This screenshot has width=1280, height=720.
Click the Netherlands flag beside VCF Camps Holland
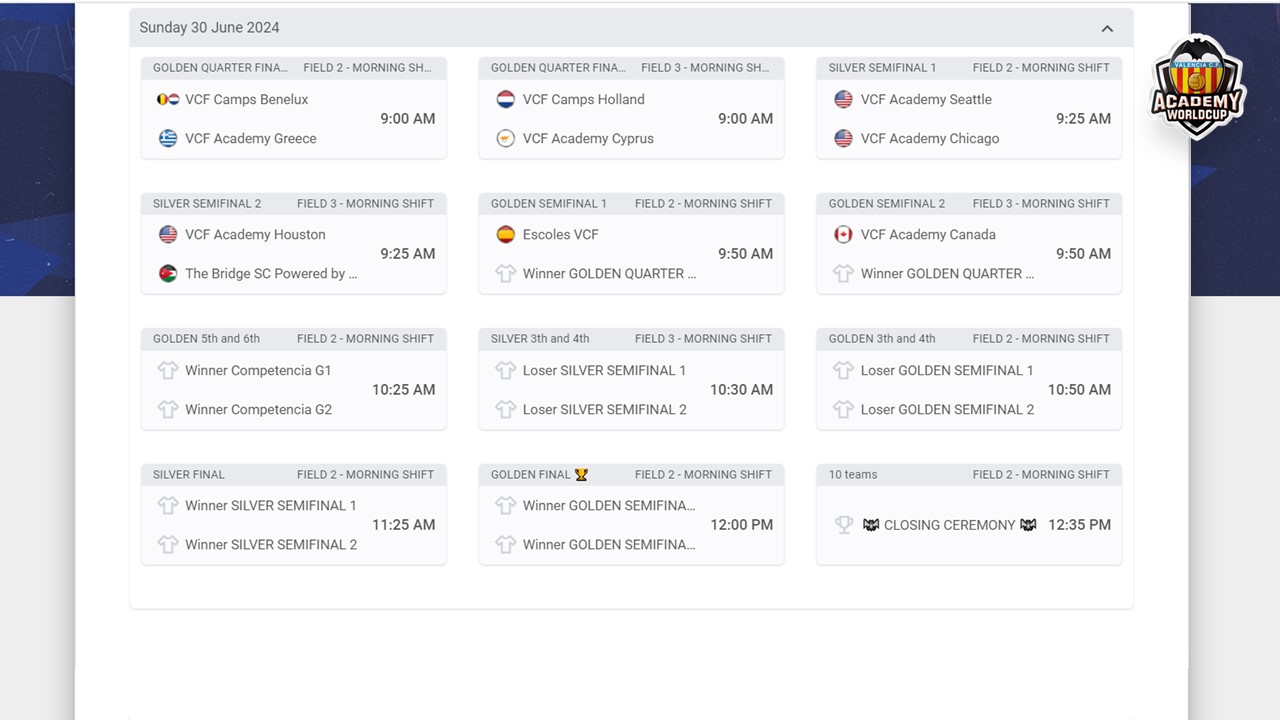point(506,99)
